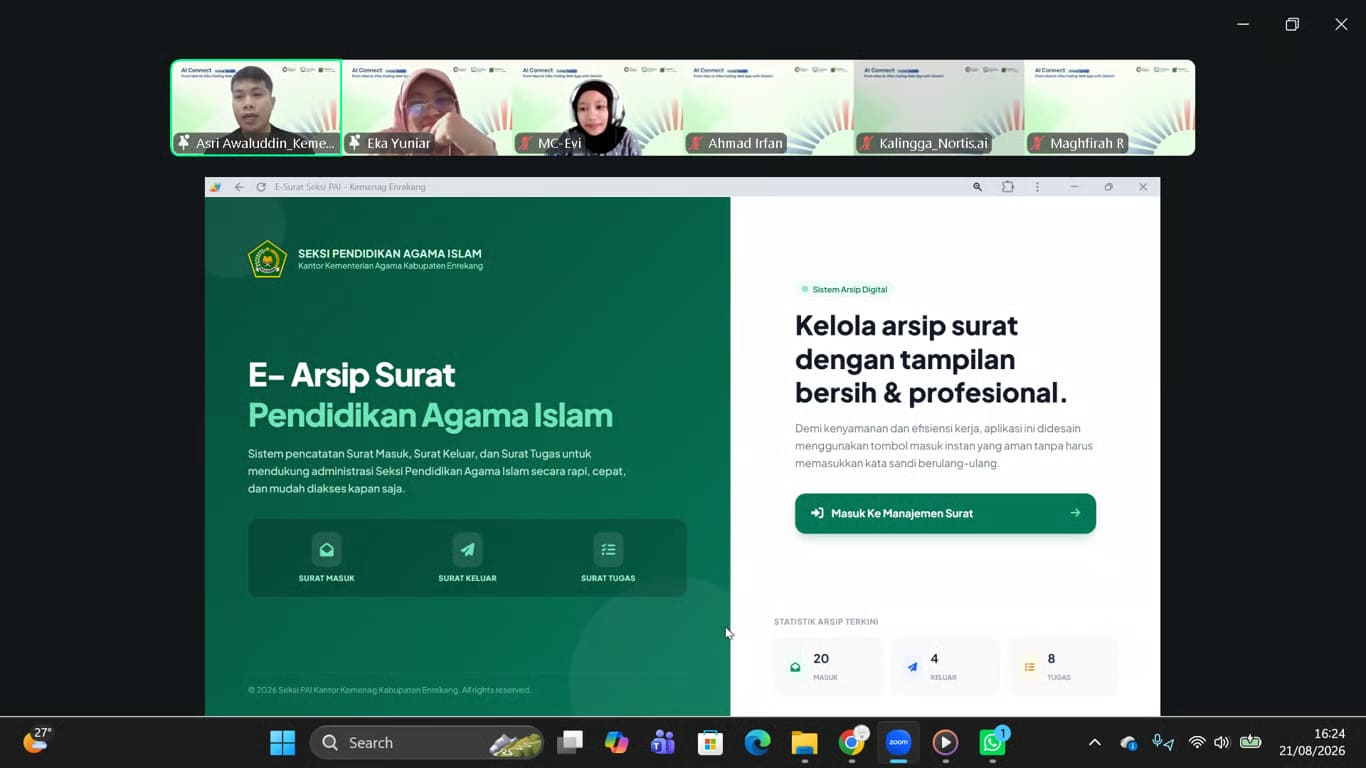
Task: Open three-dot menu in shared browser
Action: tap(1037, 187)
